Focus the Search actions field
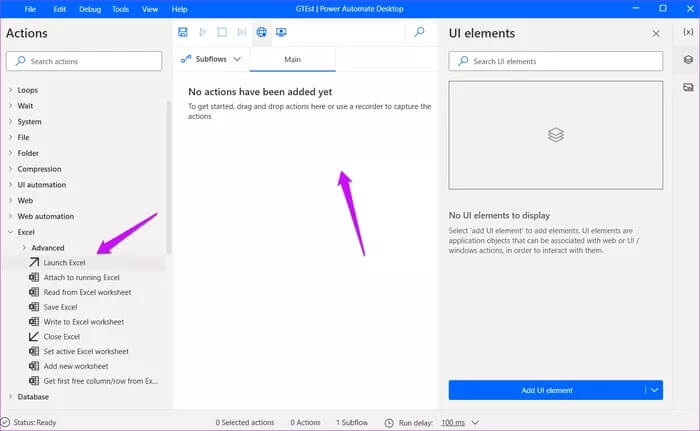Image resolution: width=700 pixels, height=431 pixels. [84, 61]
